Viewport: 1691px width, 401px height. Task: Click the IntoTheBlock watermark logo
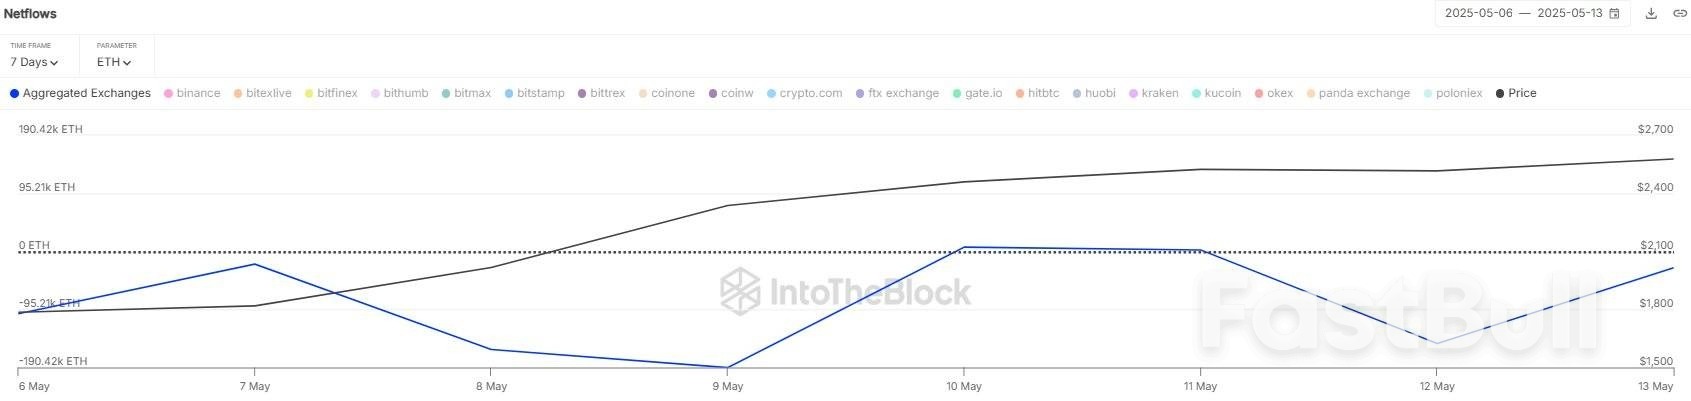[x=845, y=292]
